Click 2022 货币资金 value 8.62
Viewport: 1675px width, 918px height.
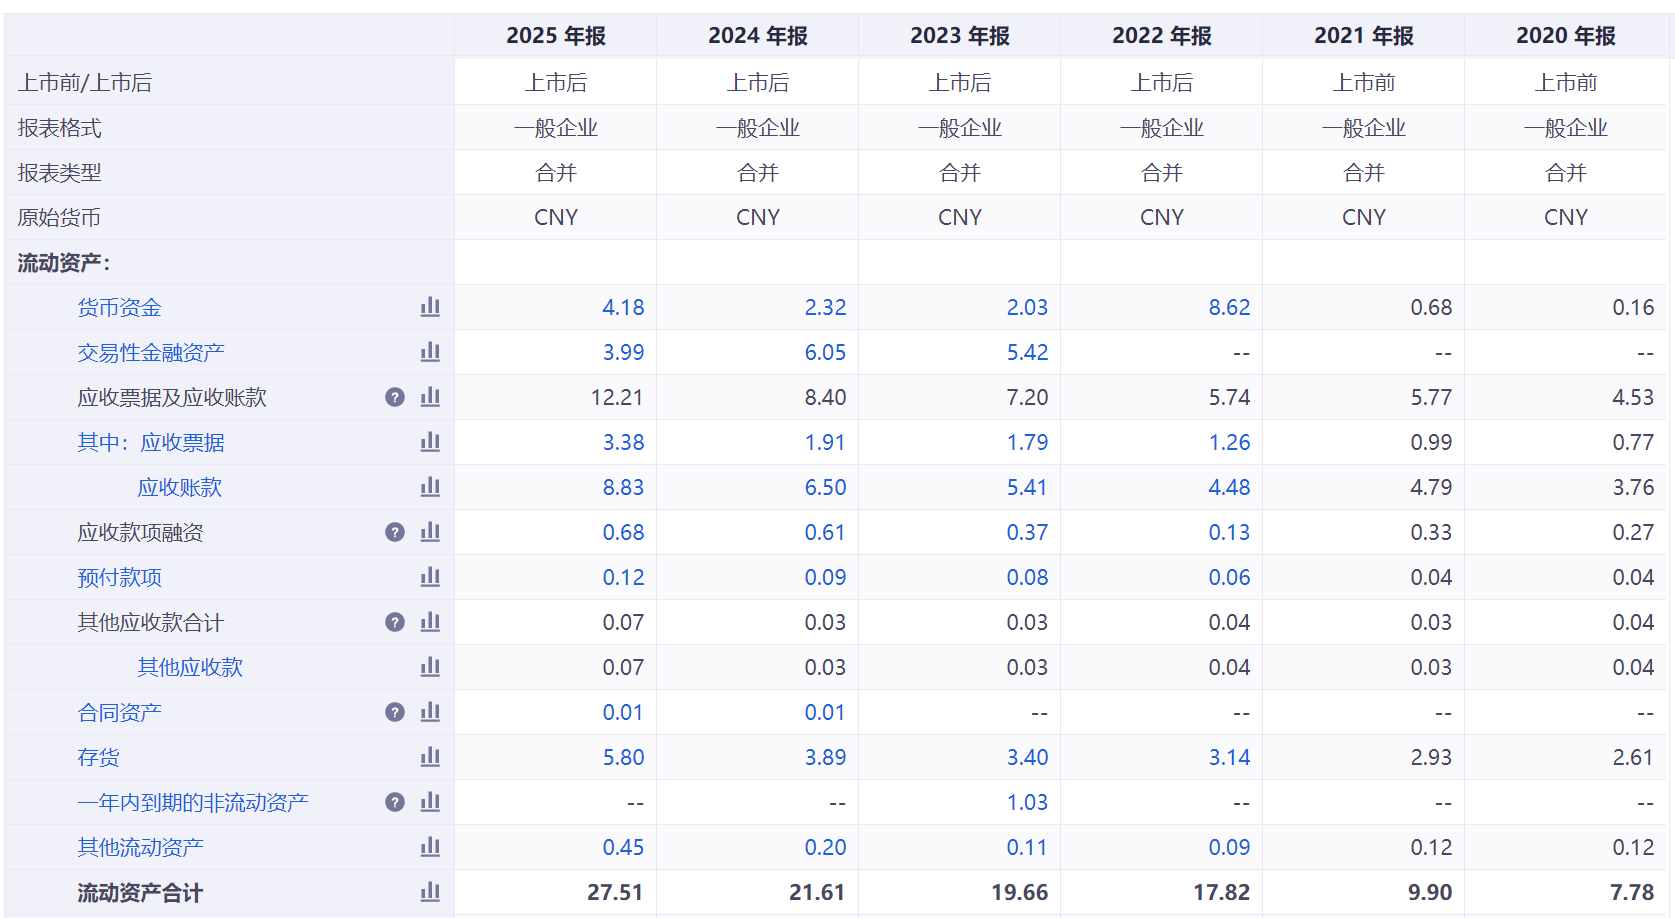point(1229,308)
